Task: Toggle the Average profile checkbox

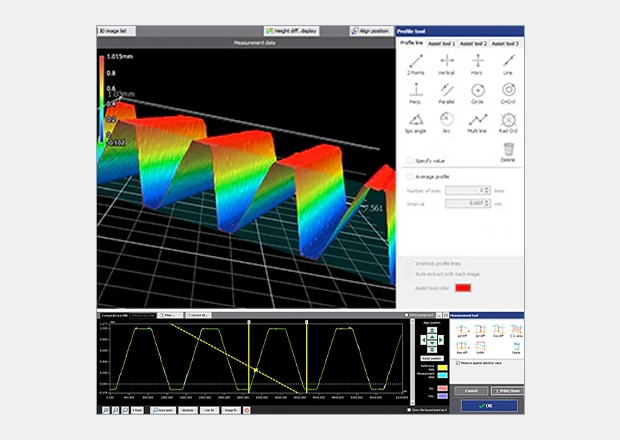Action: 409,177
